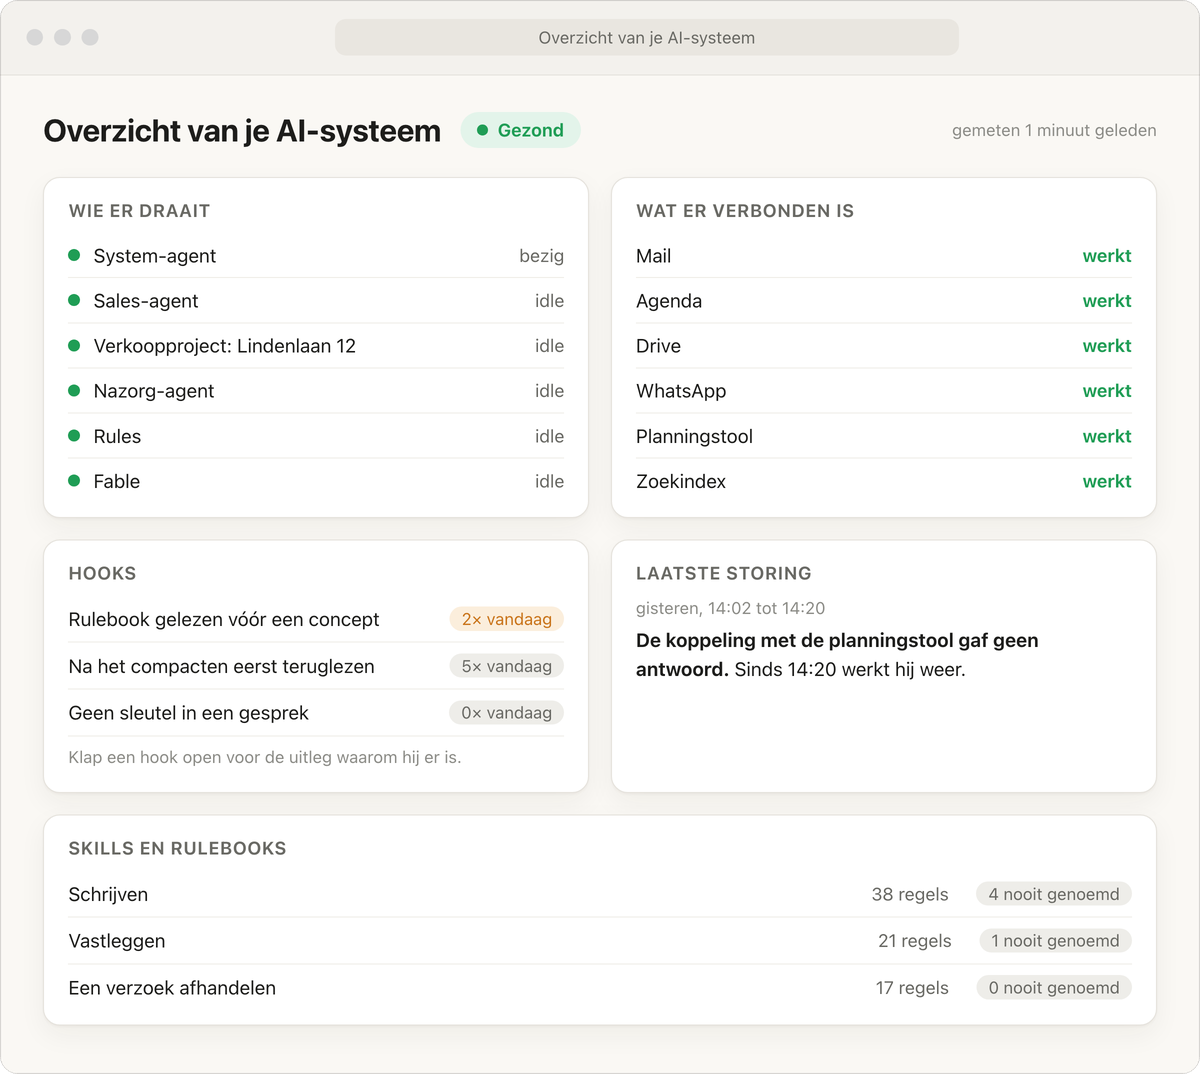The height and width of the screenshot is (1074, 1200).
Task: Click the SKILLS EN RULEBOOKS section header
Action: pos(177,849)
